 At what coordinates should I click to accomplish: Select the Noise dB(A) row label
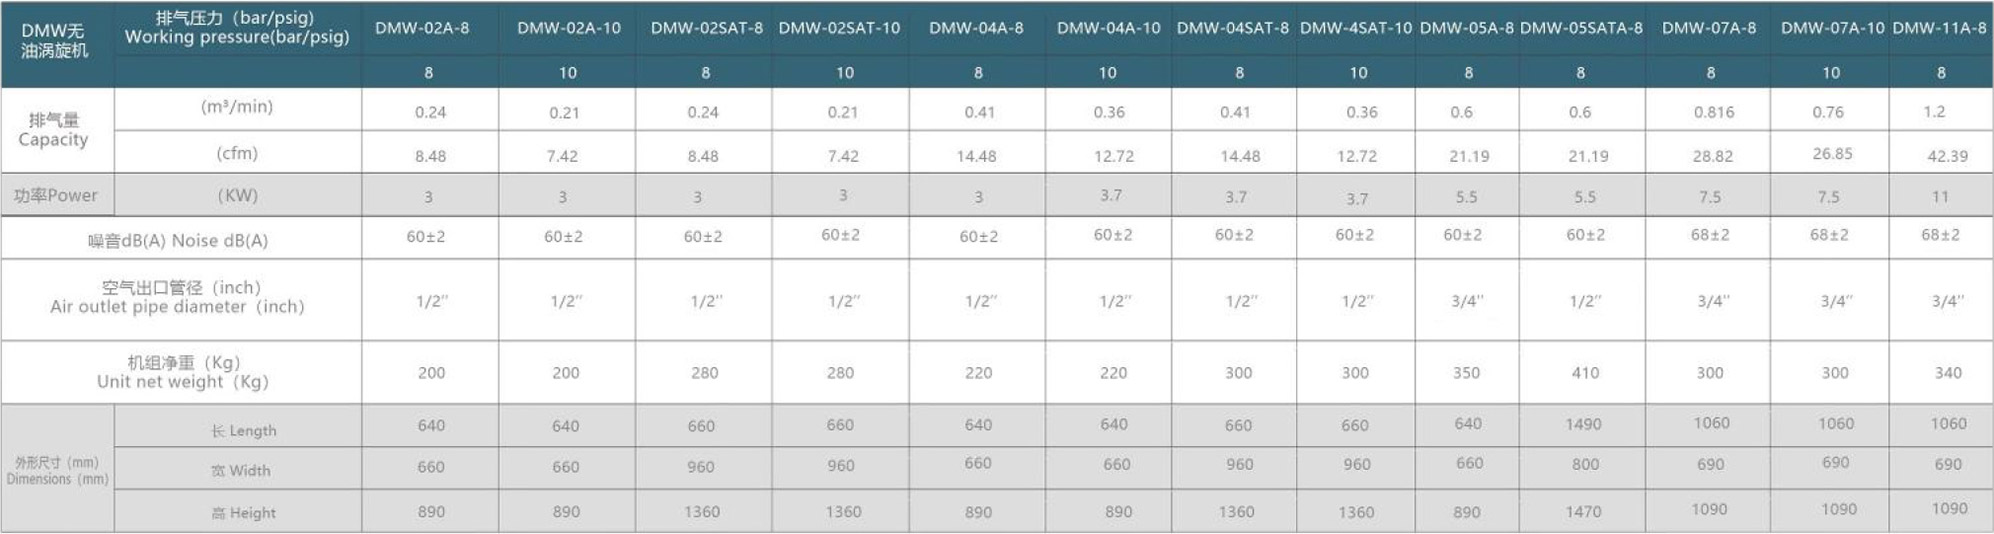(178, 240)
